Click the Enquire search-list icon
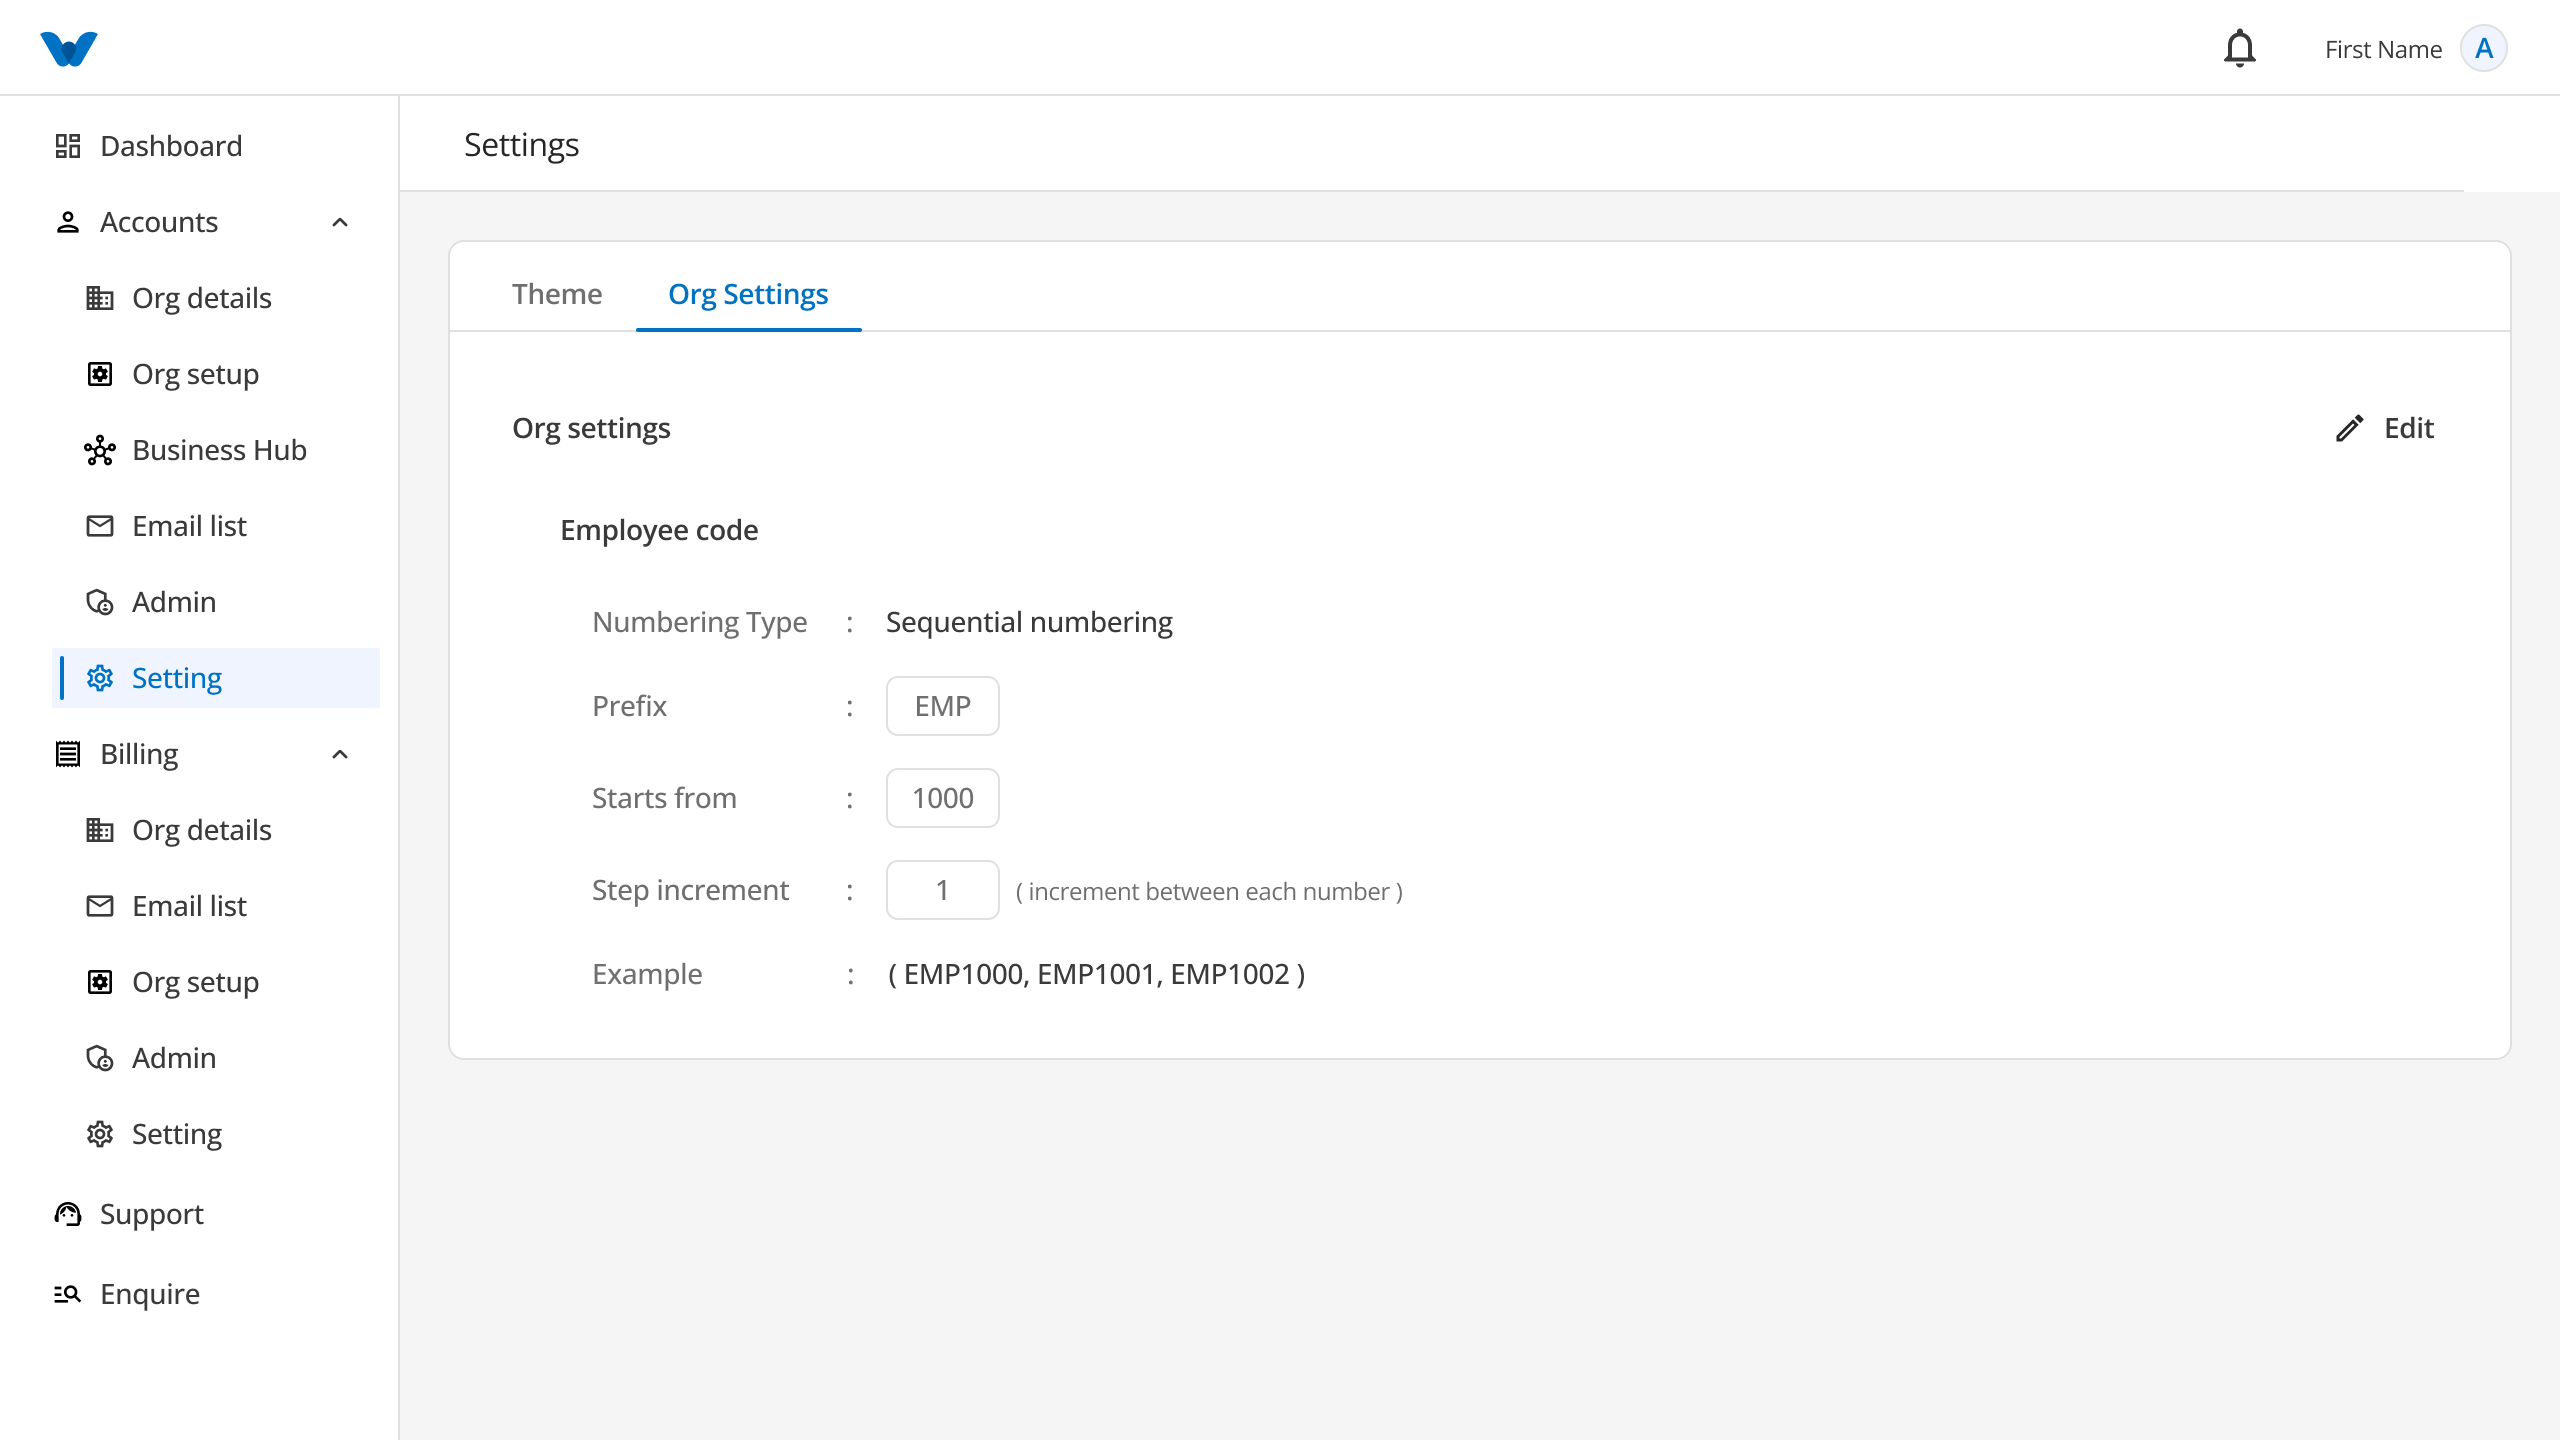 pos(68,1294)
